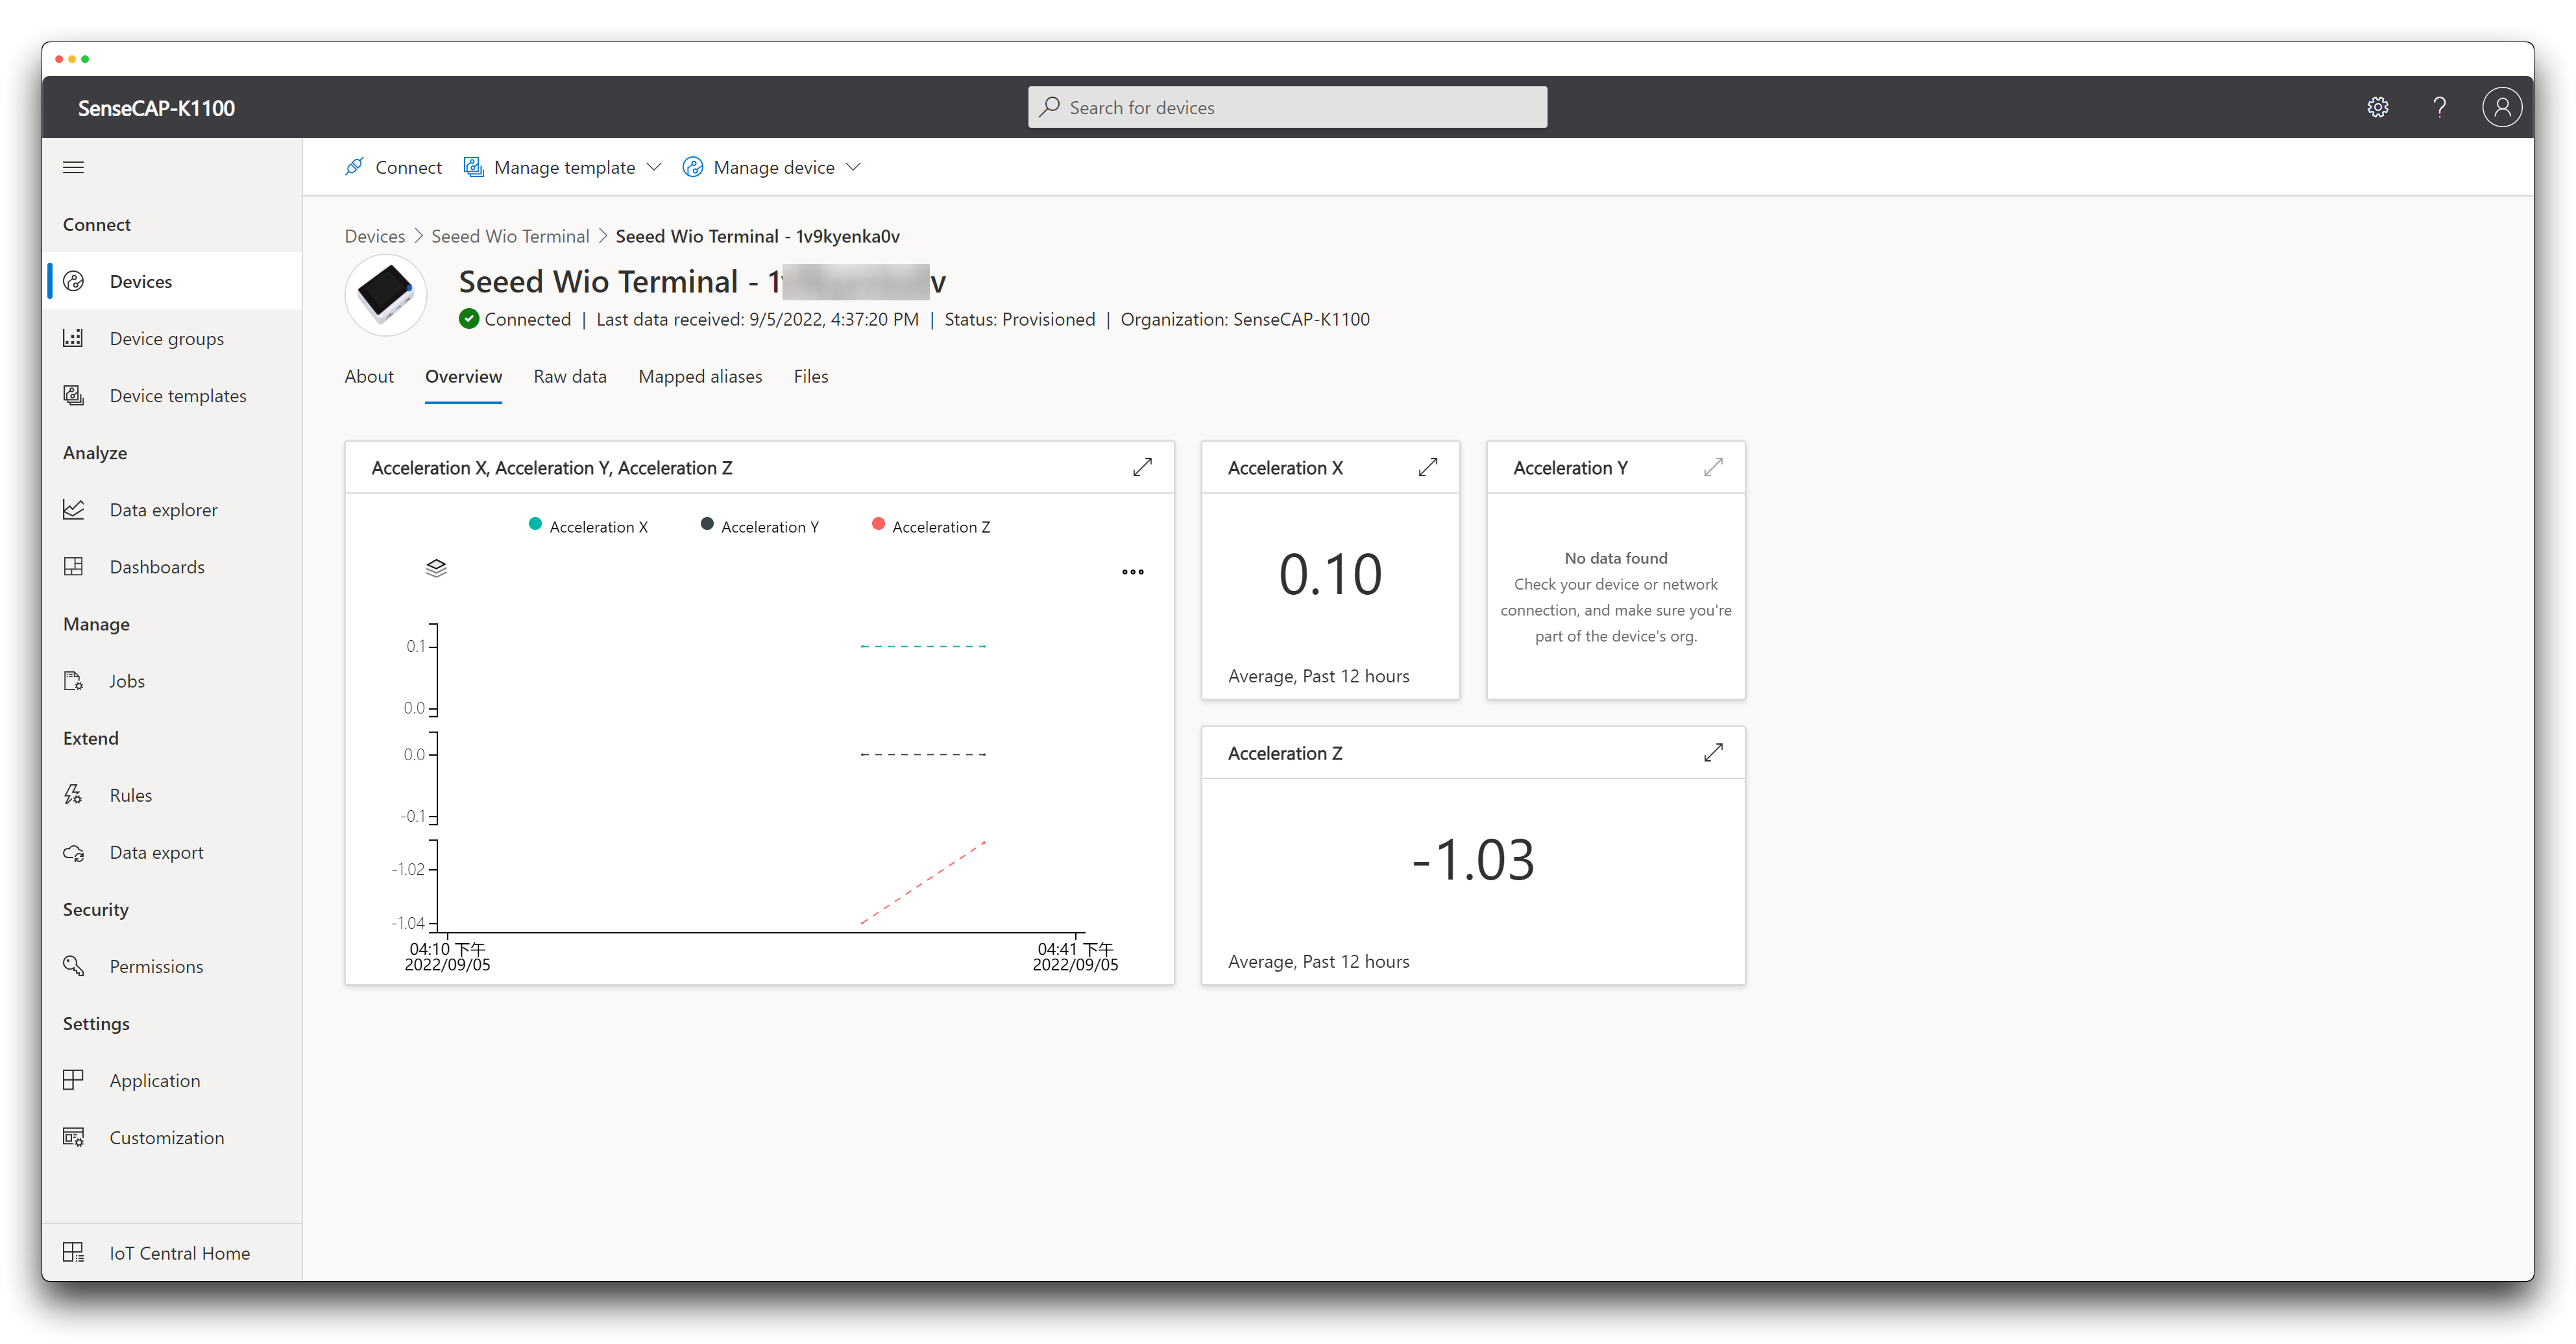Open Data explorer in the sidebar
The width and height of the screenshot is (2576, 1344).
tap(173, 509)
